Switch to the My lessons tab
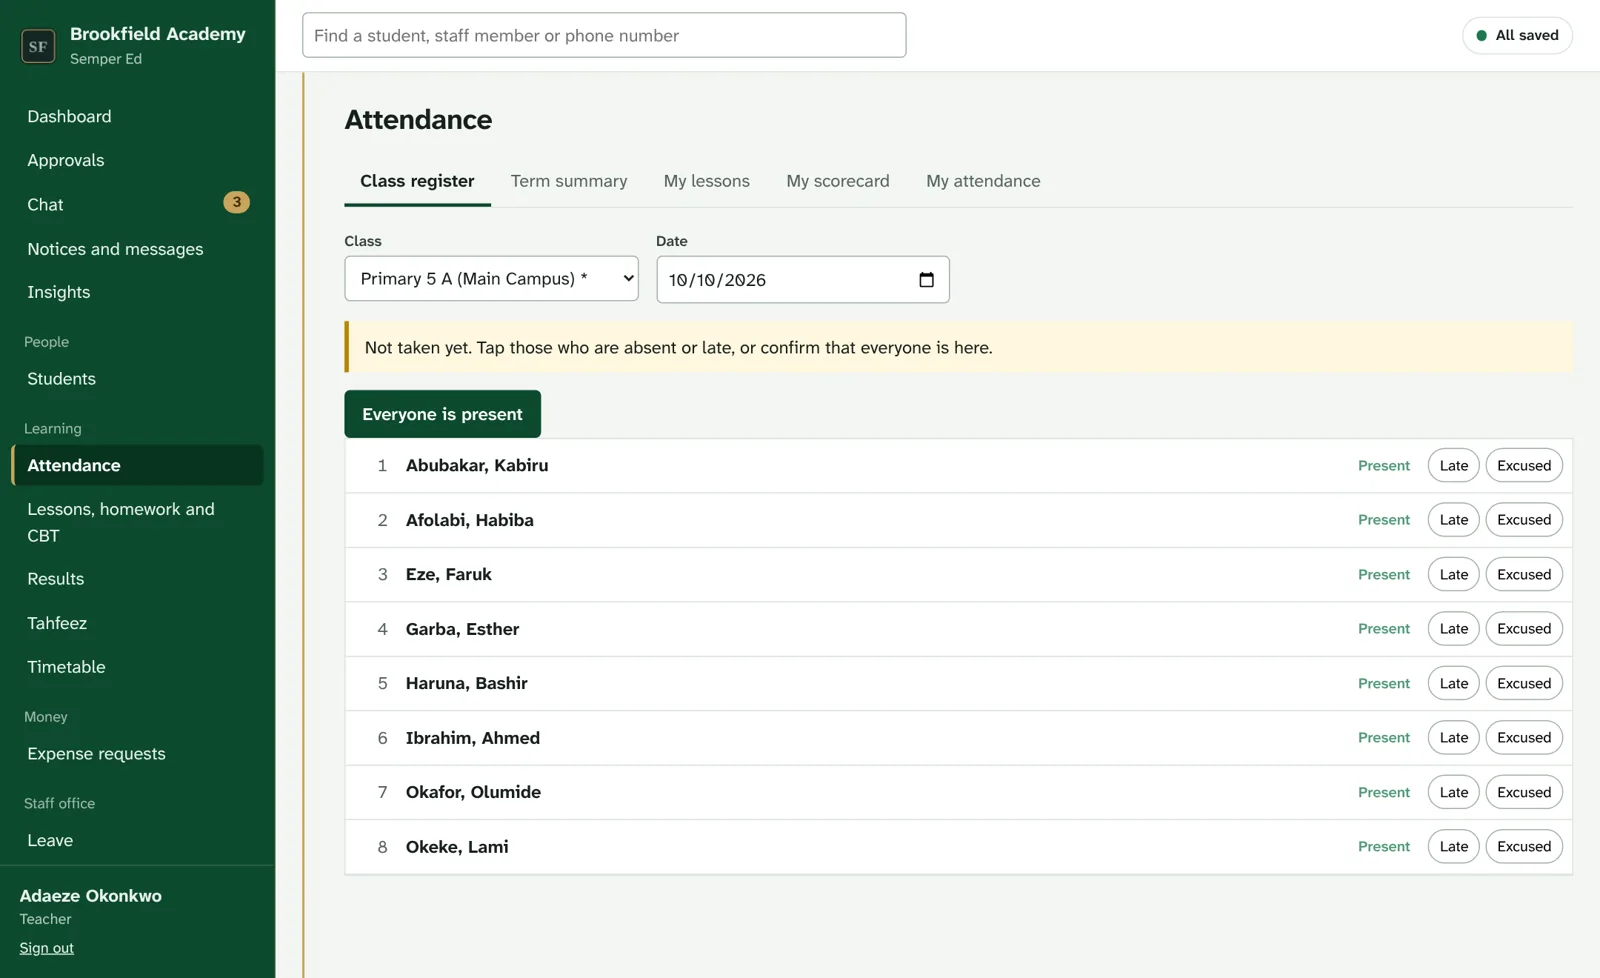The height and width of the screenshot is (978, 1600). click(706, 181)
